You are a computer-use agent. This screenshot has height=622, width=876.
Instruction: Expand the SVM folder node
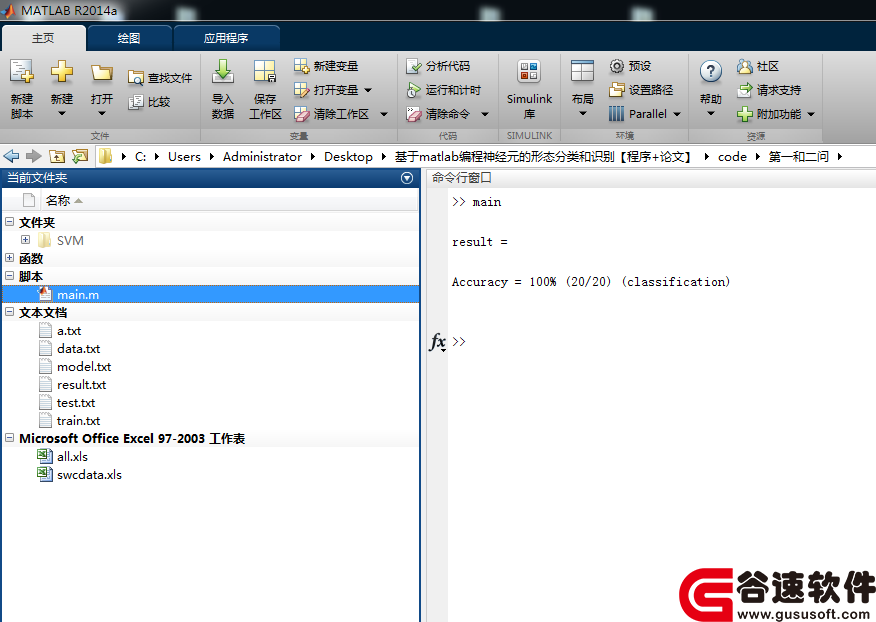pyautogui.click(x=25, y=240)
